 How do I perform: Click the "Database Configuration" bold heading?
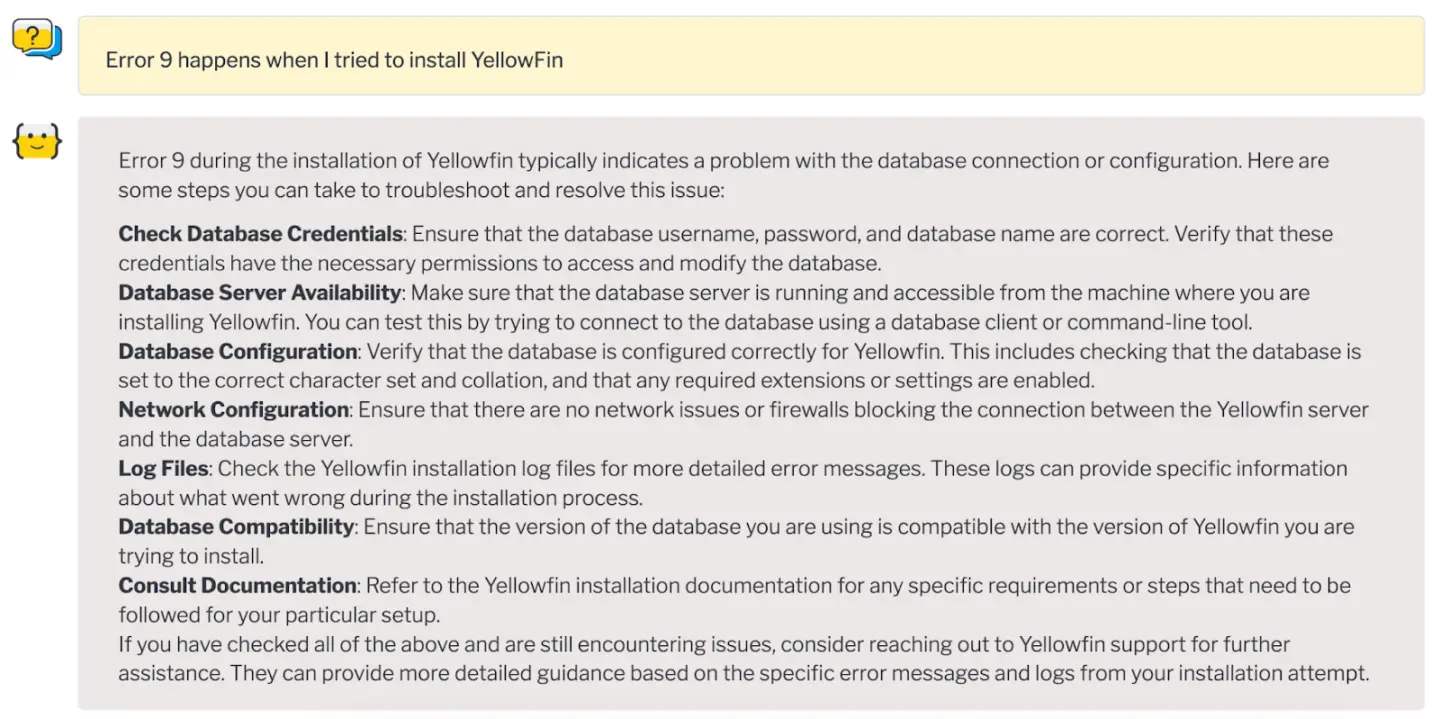(238, 352)
